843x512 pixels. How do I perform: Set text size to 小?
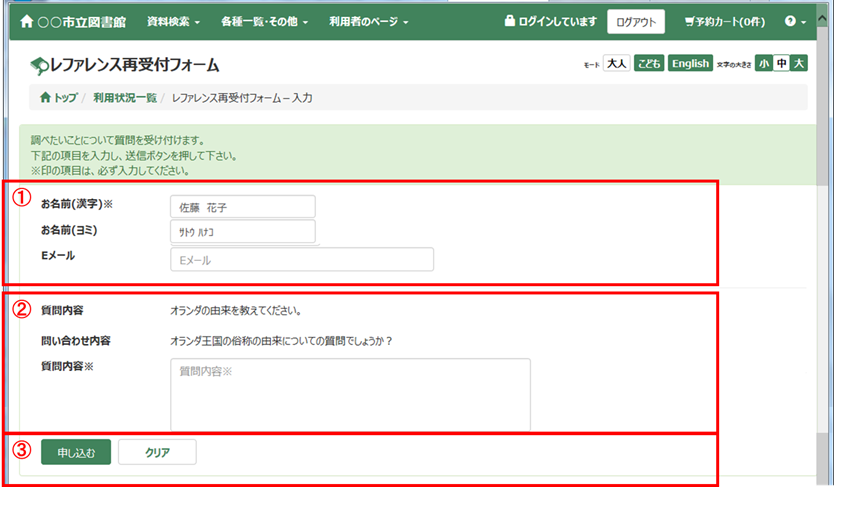point(764,64)
